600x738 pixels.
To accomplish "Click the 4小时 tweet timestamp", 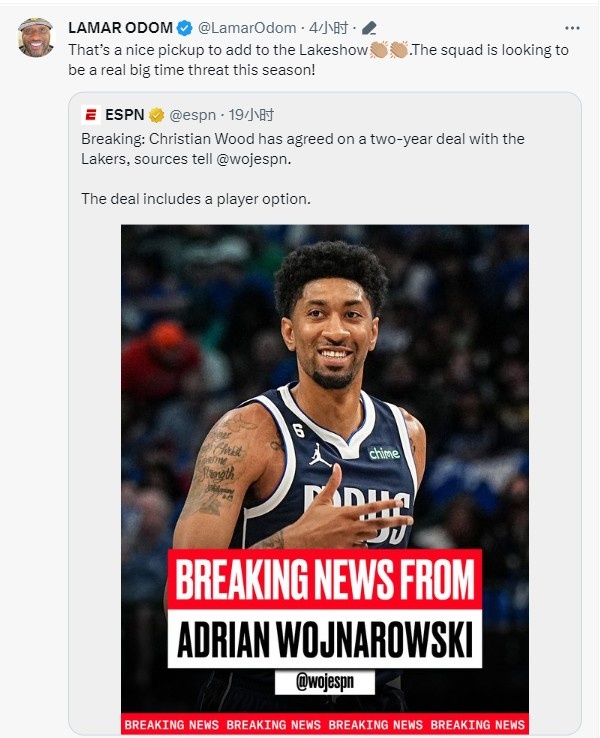I will click(328, 28).
